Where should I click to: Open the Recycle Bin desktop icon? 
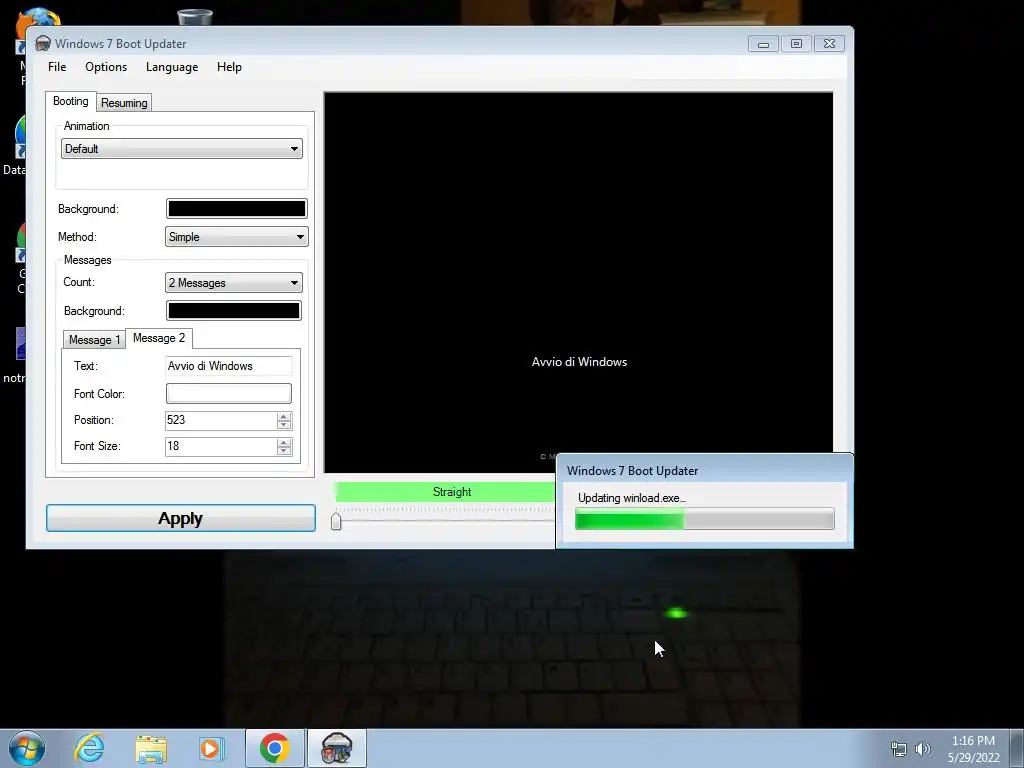pos(195,17)
